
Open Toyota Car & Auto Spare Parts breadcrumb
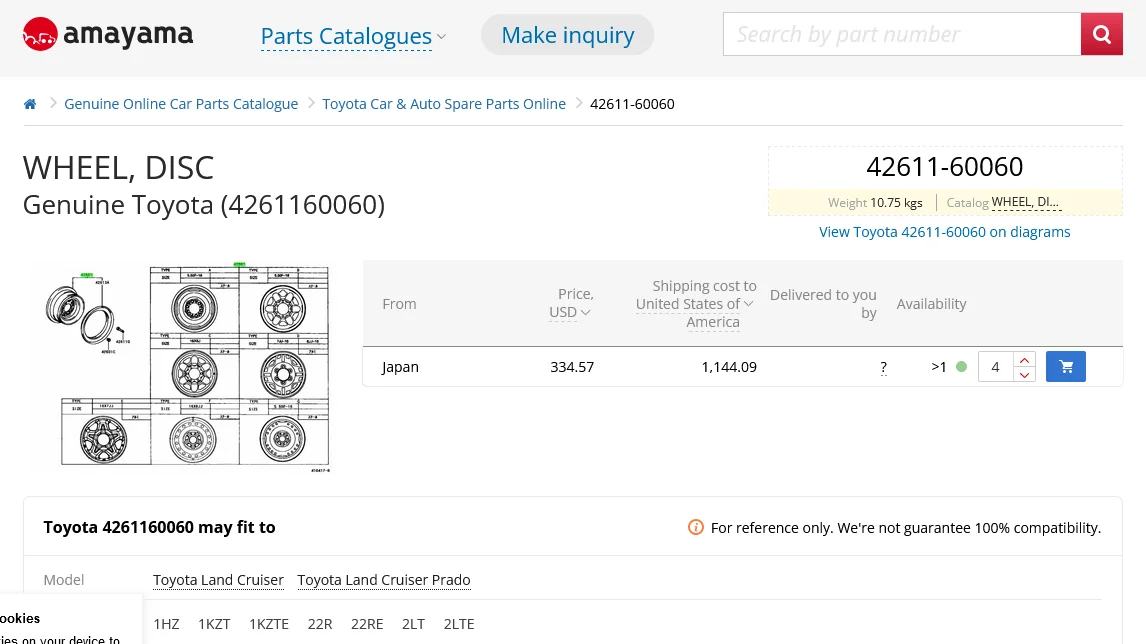click(x=444, y=104)
